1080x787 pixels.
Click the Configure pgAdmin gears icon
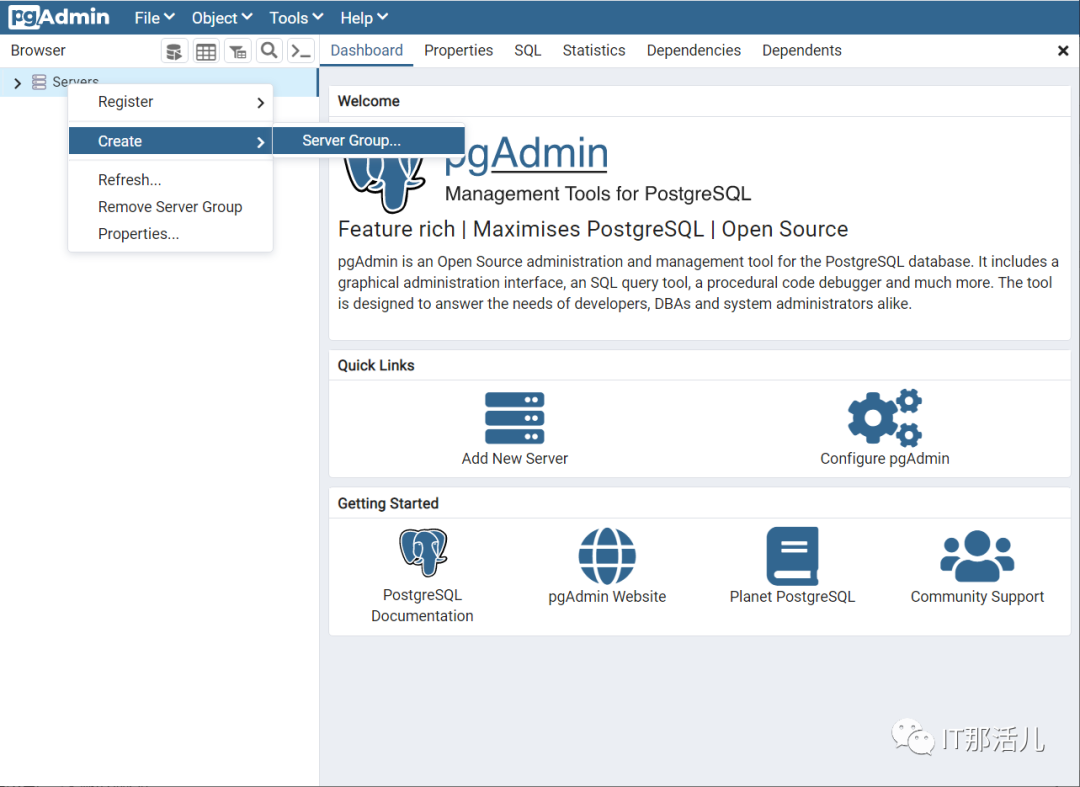884,418
